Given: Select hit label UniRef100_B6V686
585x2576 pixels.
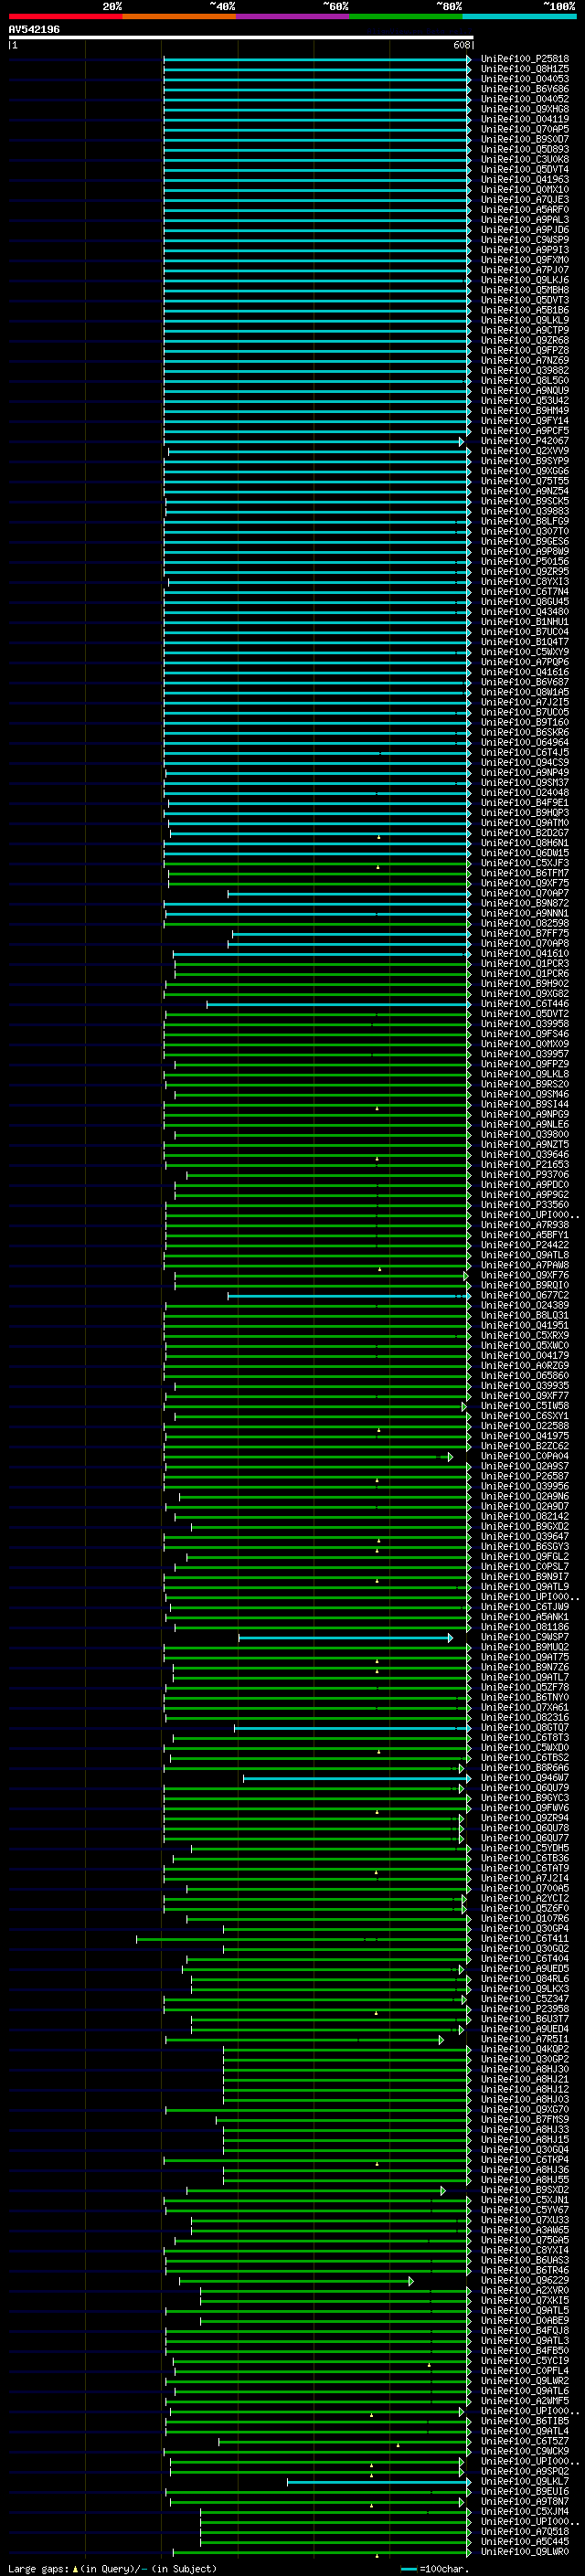Looking at the screenshot, I should 524,89.
